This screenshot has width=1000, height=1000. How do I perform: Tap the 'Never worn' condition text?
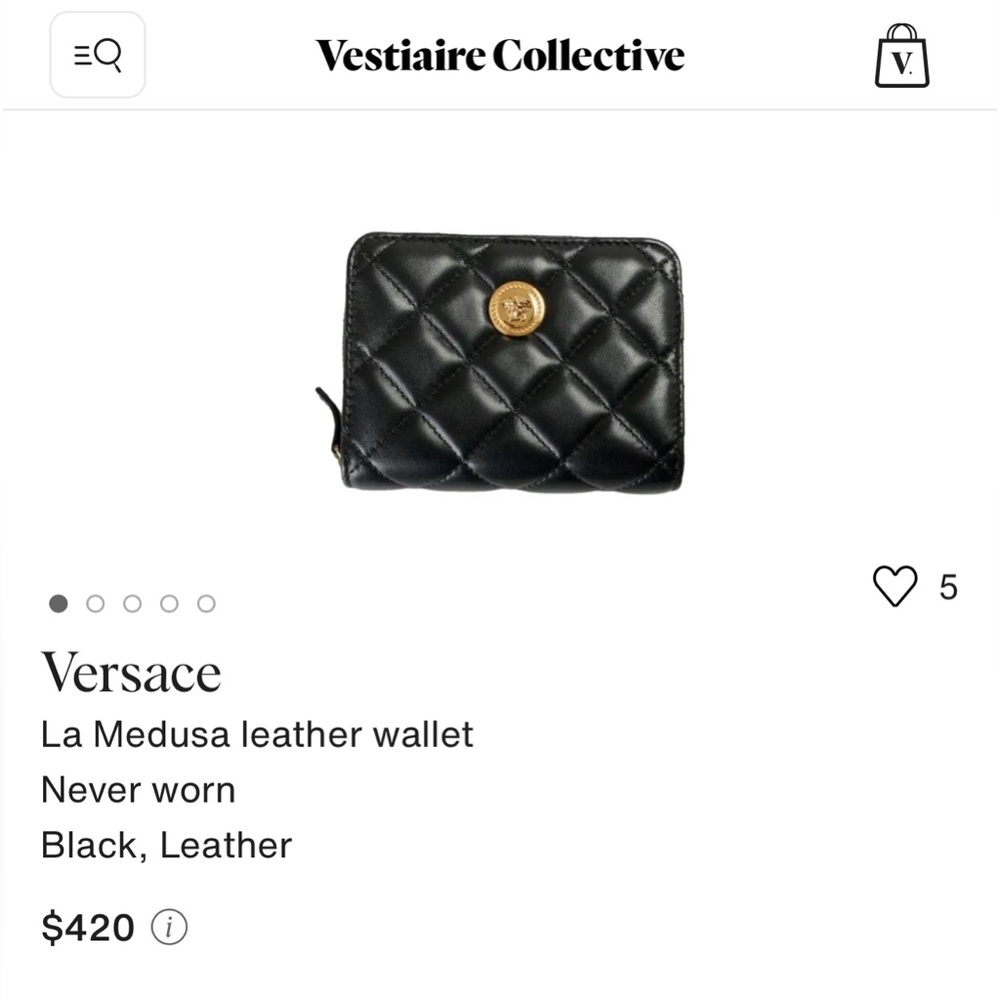coord(138,790)
